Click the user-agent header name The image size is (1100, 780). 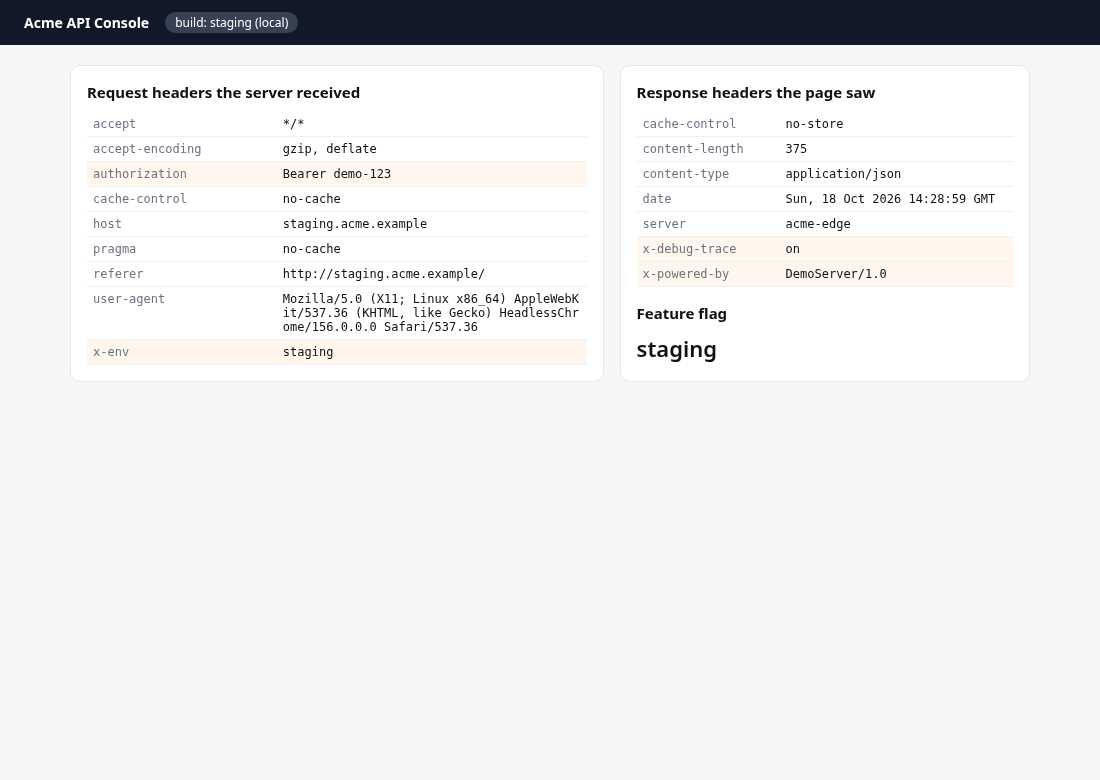129,299
